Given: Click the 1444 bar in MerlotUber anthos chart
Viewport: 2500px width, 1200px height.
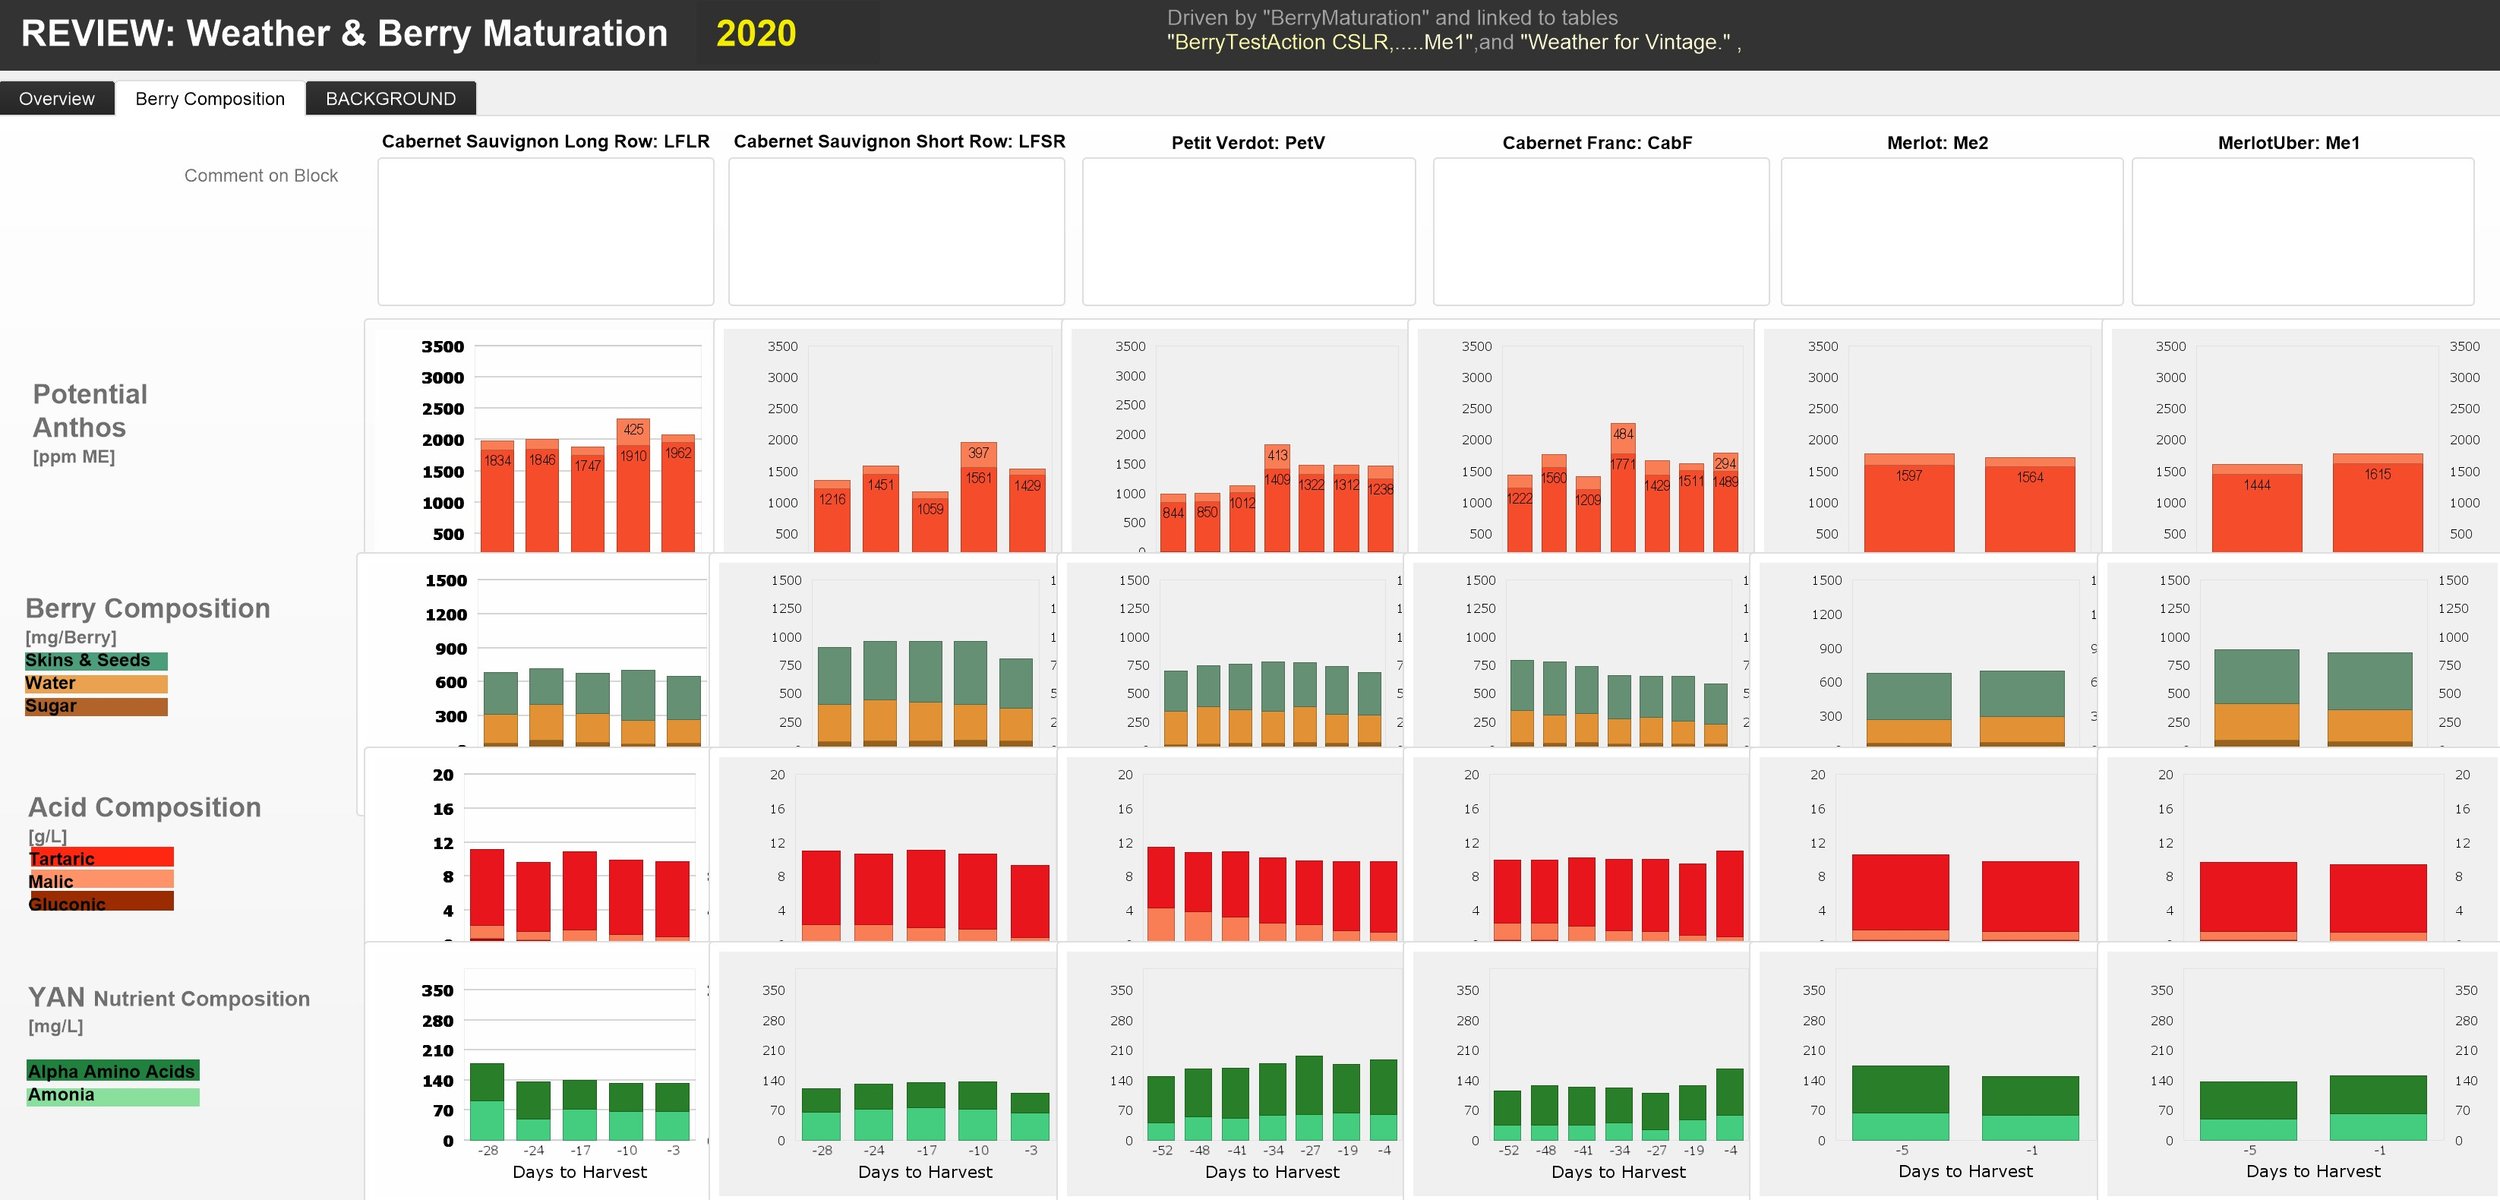Looking at the screenshot, I should 2257,513.
